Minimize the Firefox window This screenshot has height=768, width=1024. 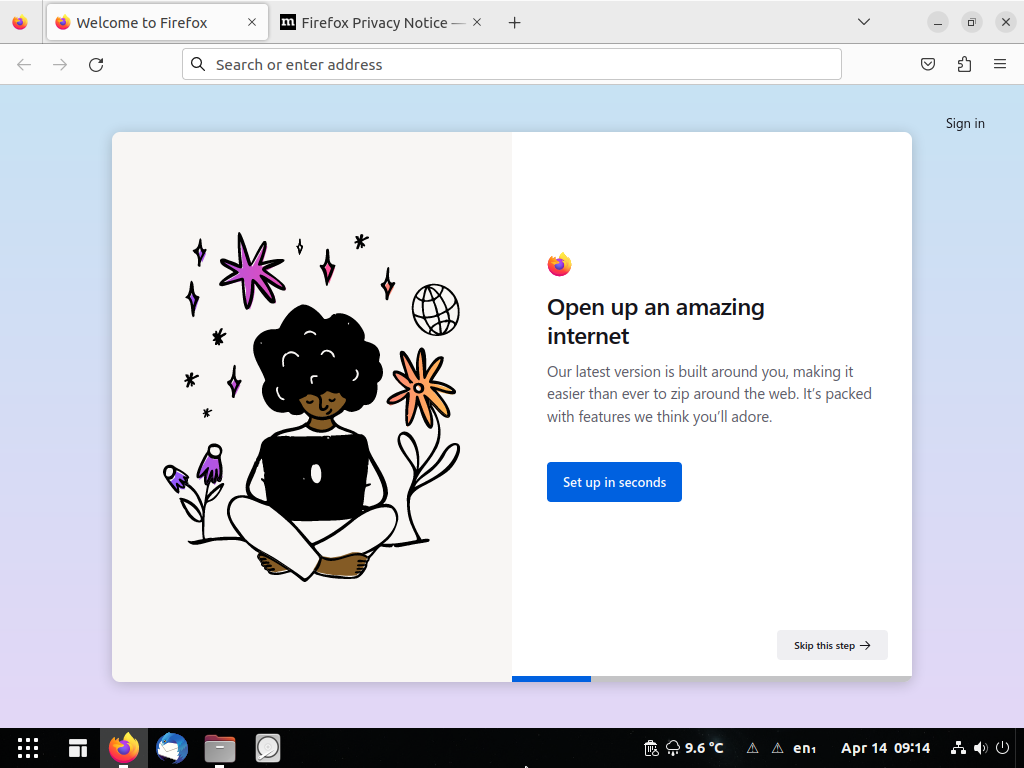pos(938,22)
